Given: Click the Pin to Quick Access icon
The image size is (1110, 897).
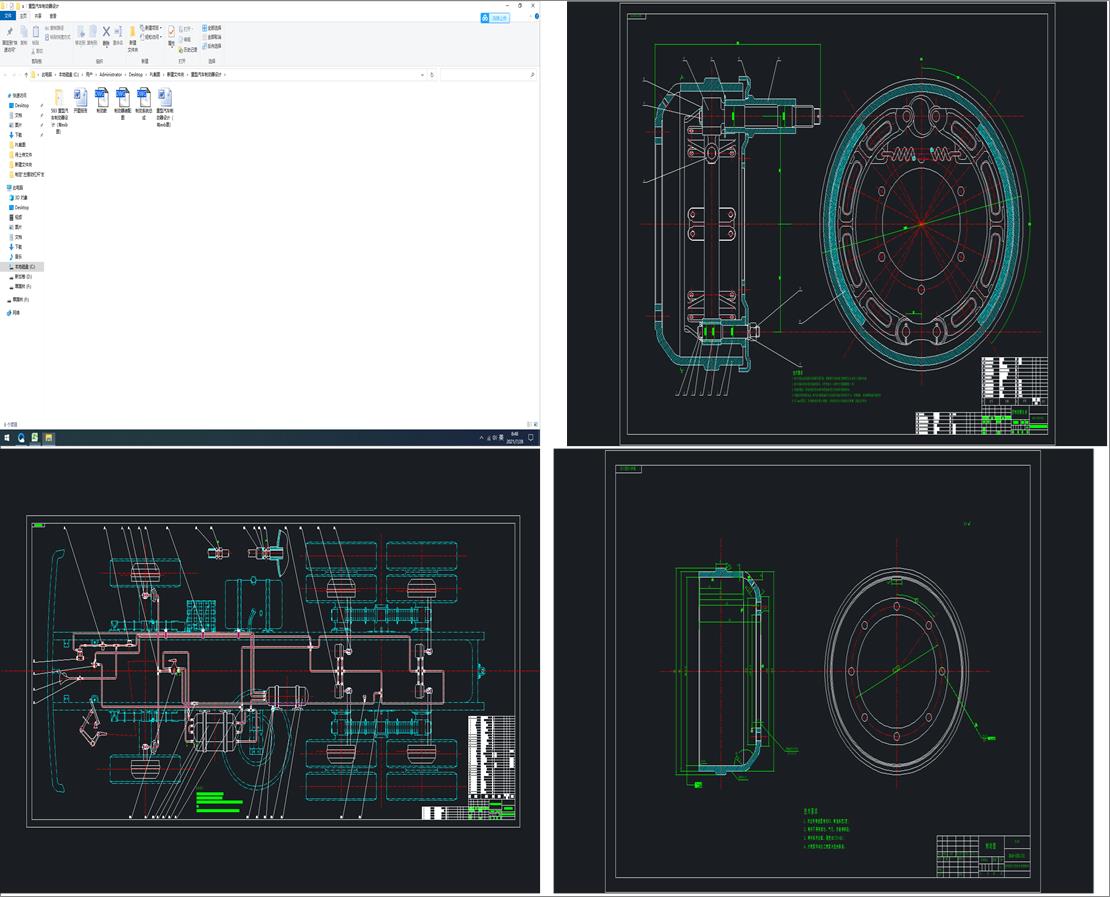Looking at the screenshot, I should 9,32.
